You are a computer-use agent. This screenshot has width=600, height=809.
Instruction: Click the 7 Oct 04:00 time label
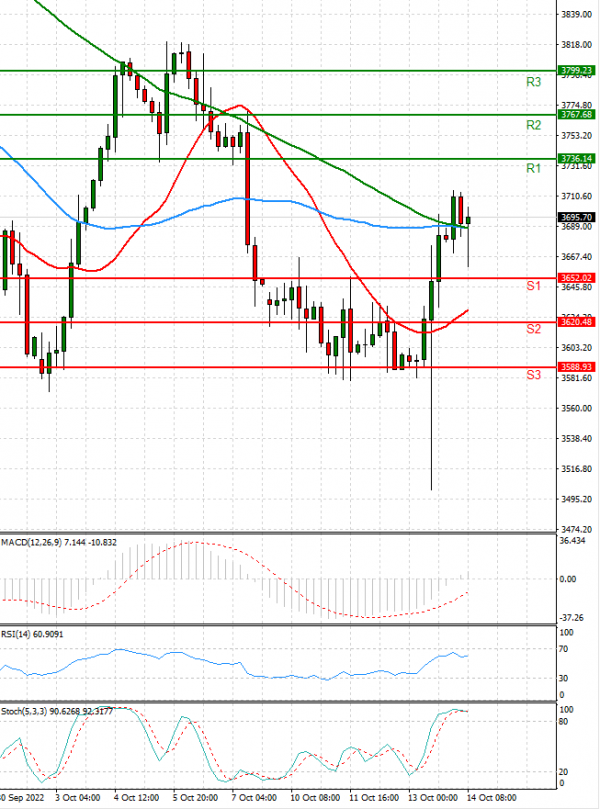254,798
